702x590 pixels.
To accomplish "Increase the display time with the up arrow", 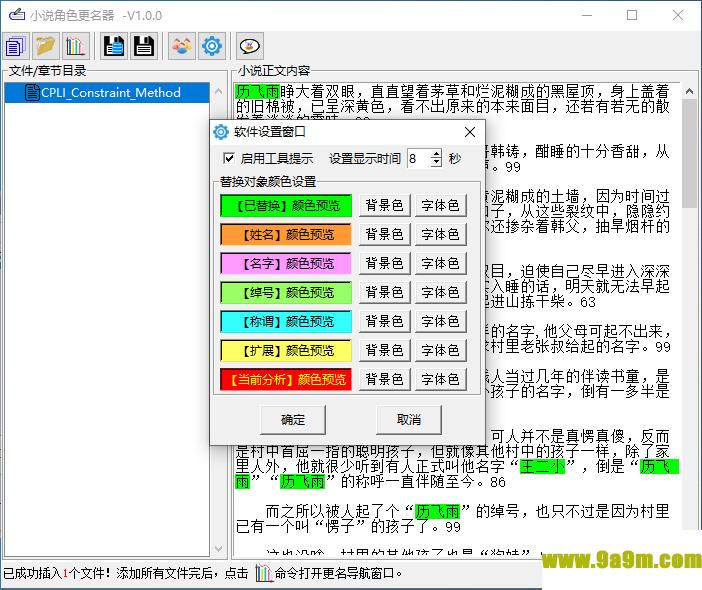I will [x=436, y=154].
